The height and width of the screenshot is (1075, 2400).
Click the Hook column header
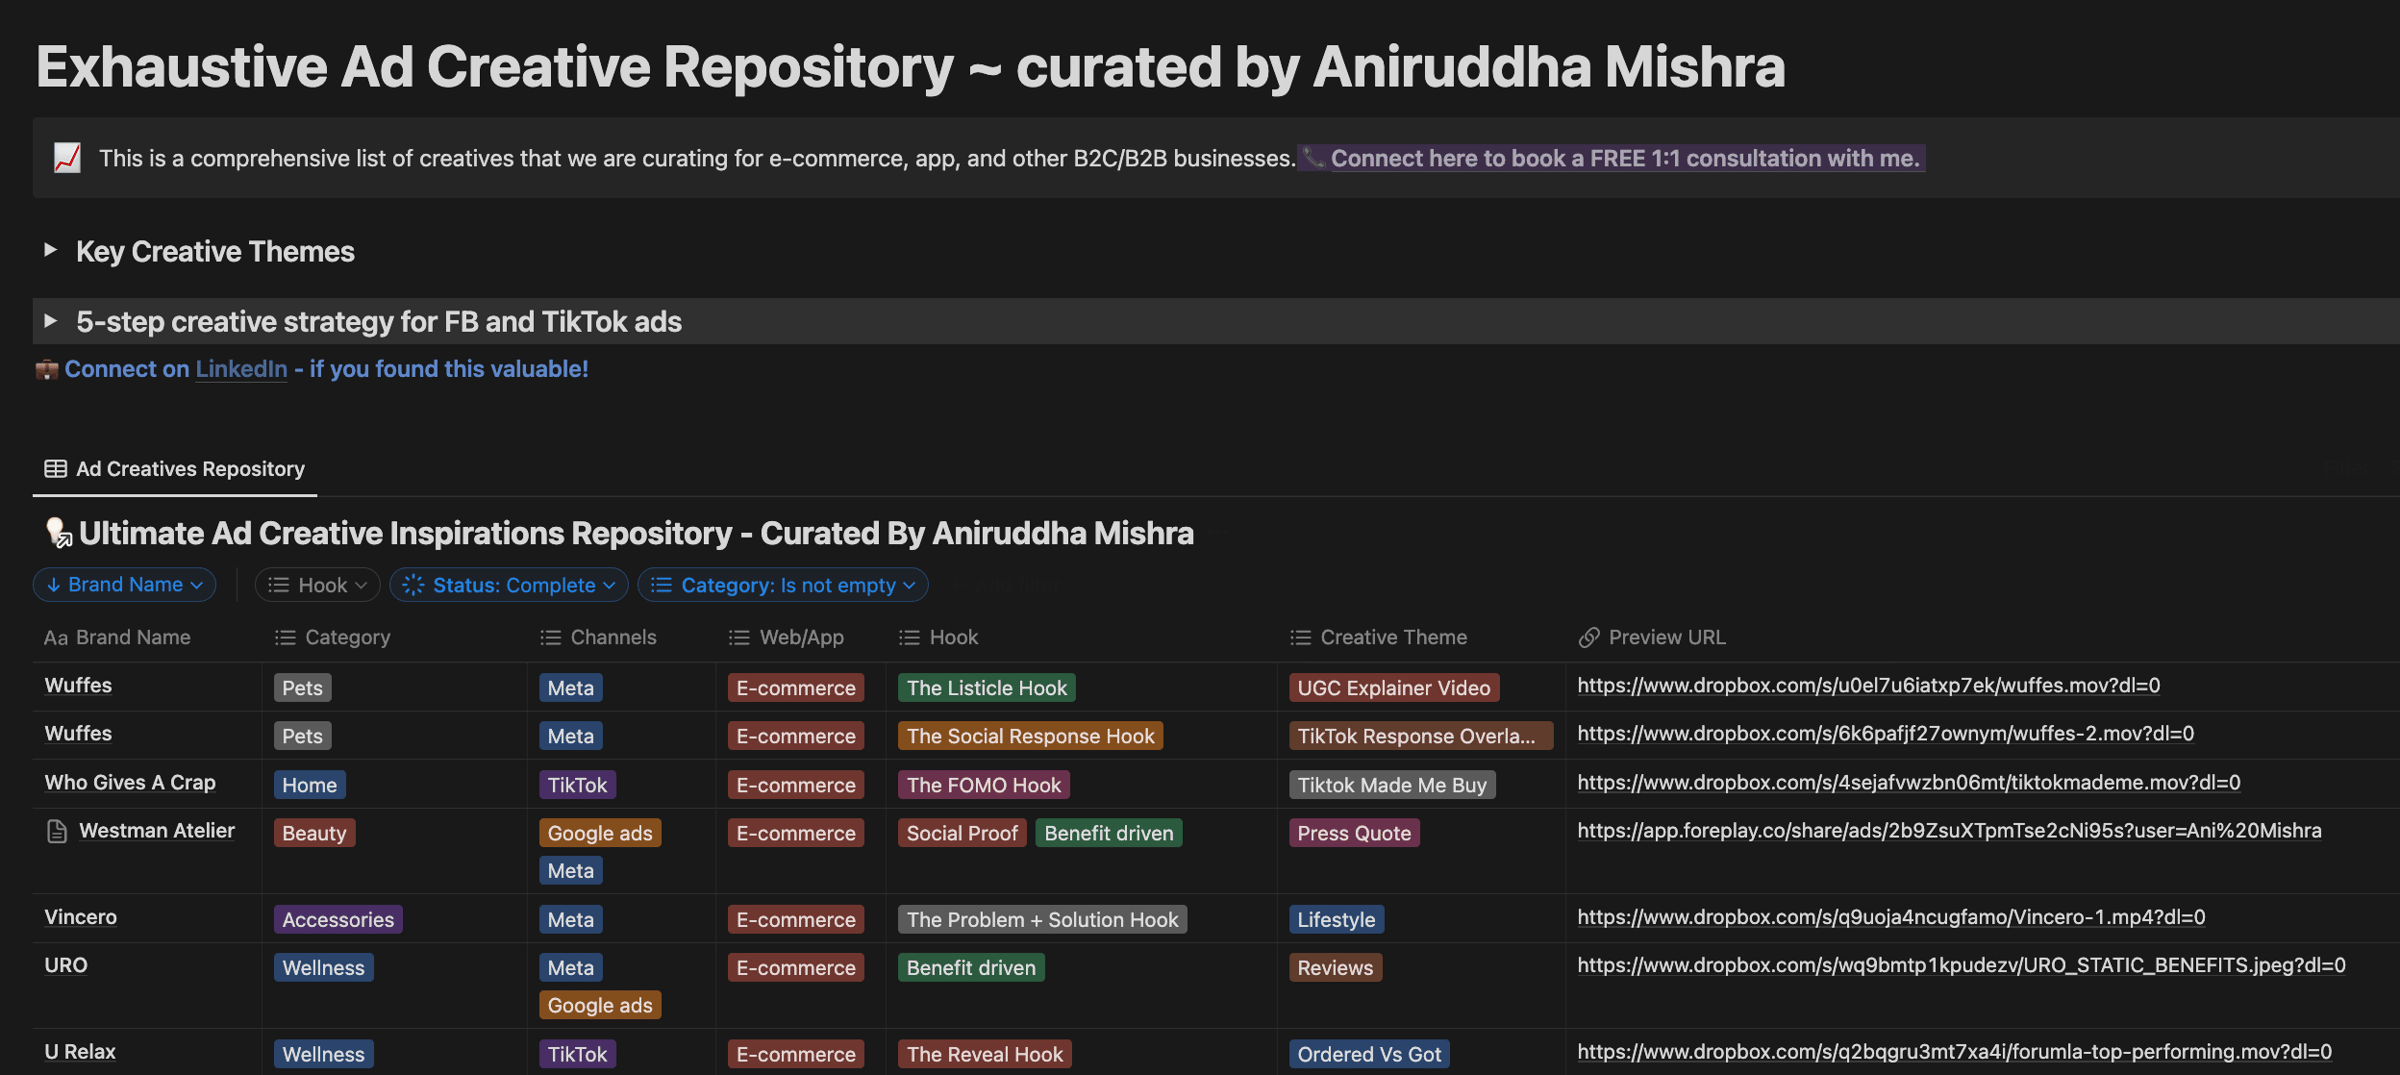pyautogui.click(x=938, y=637)
